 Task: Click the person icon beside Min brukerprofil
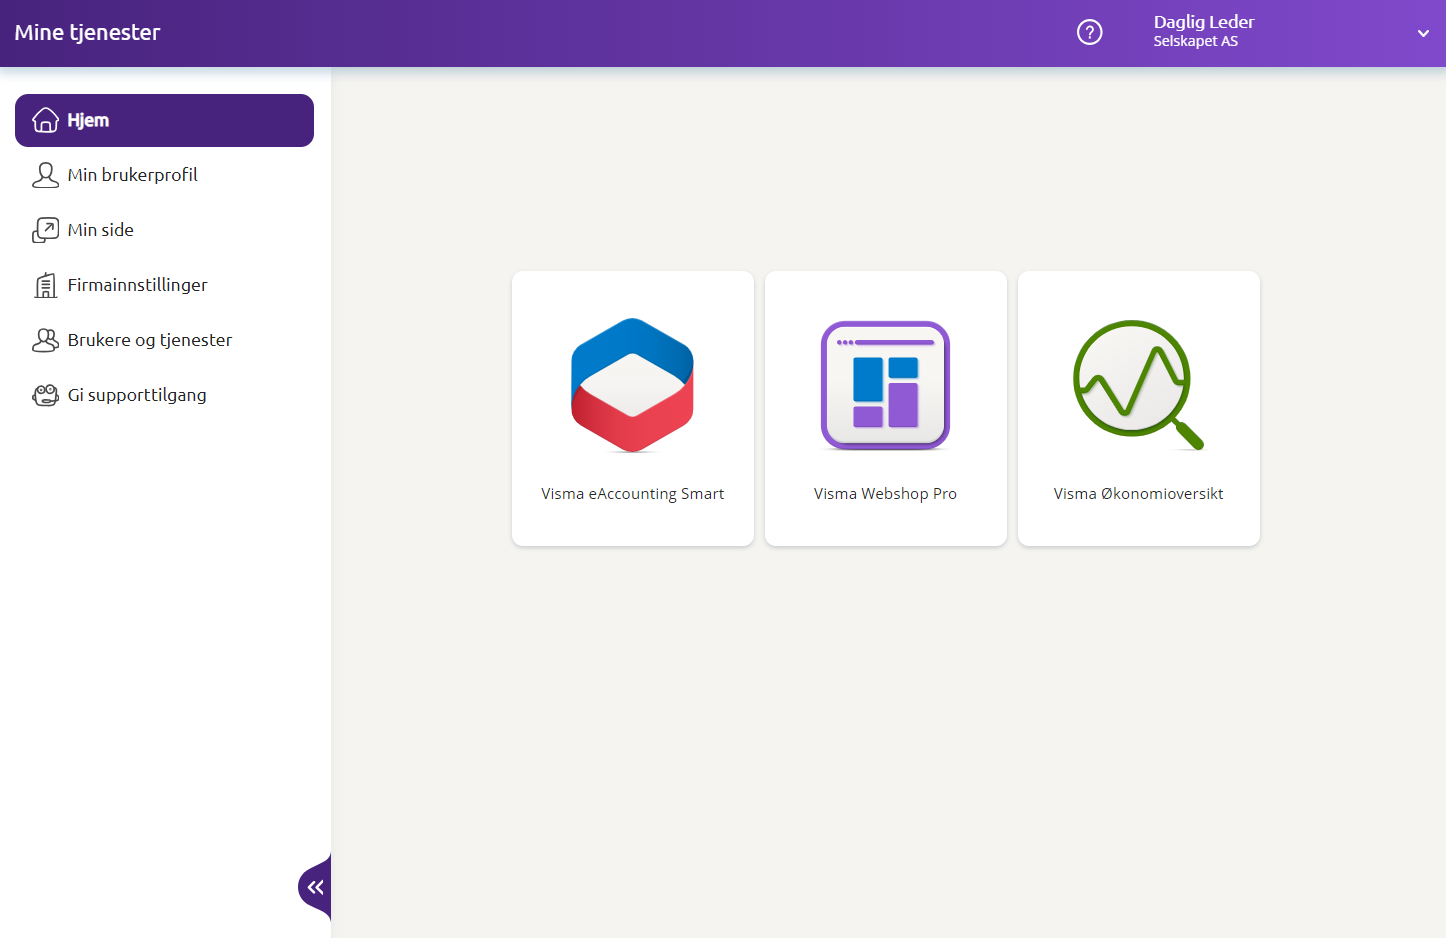[x=45, y=175]
